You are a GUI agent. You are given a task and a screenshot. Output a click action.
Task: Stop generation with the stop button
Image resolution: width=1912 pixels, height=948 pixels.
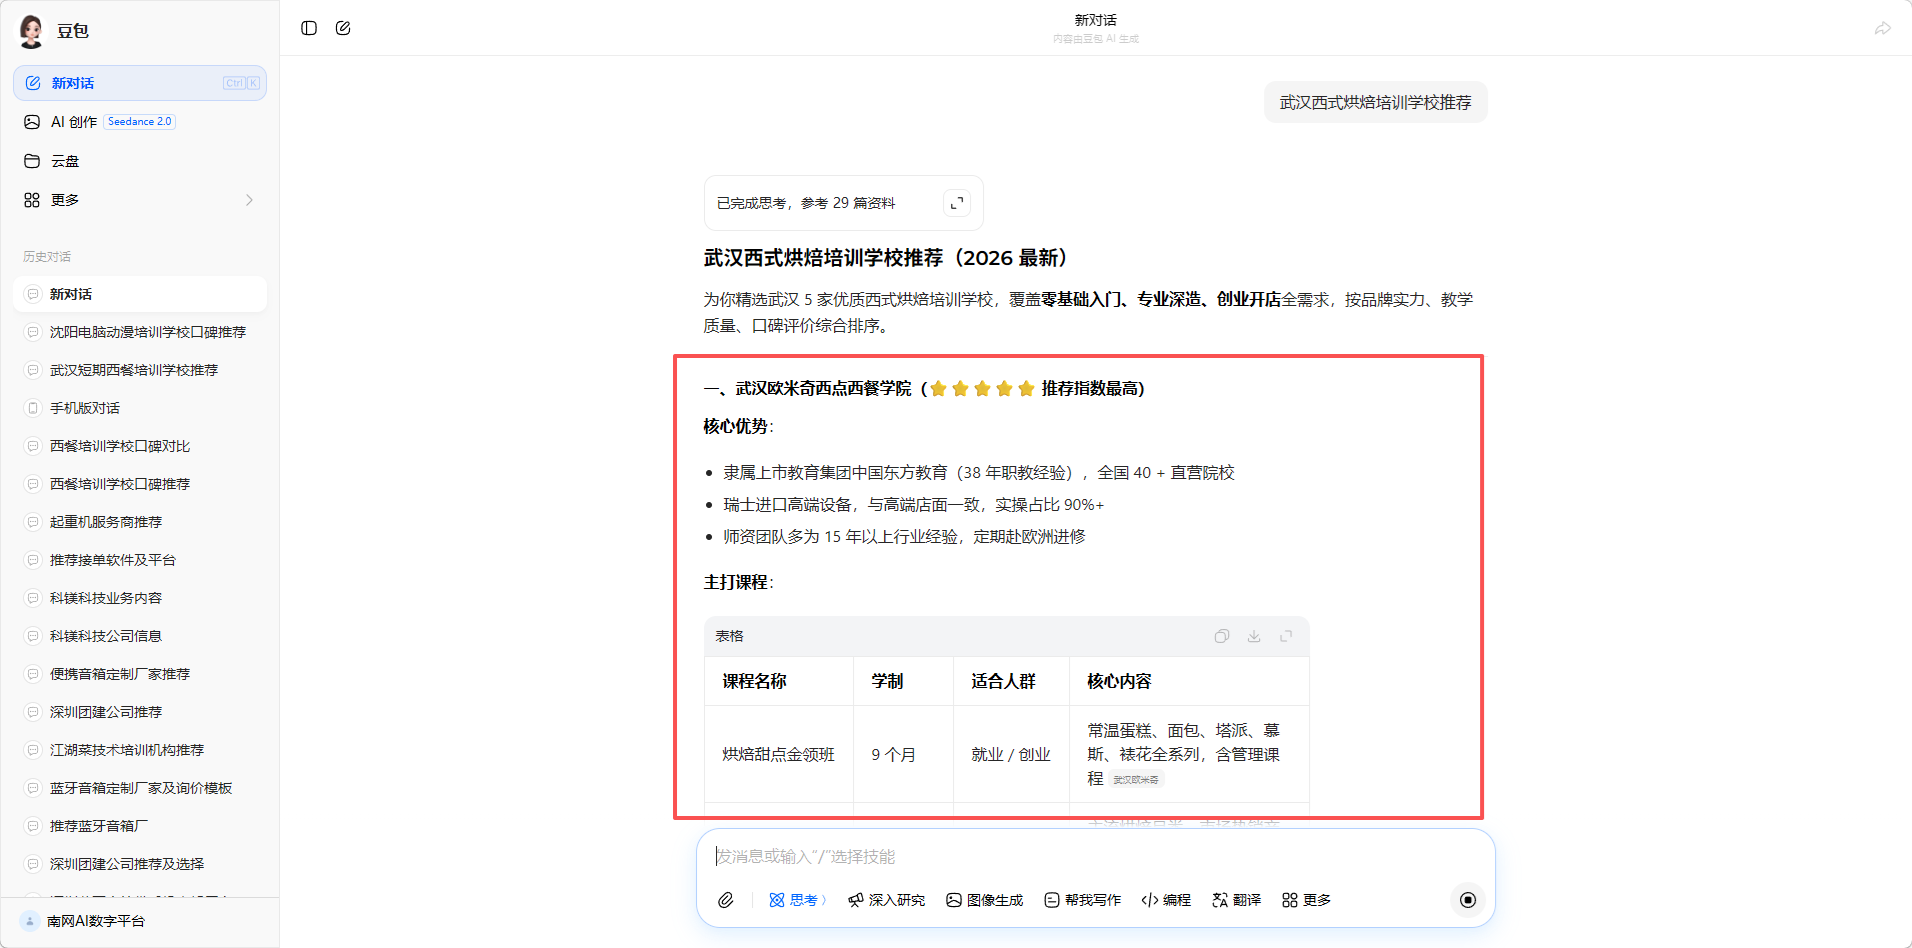click(1467, 900)
